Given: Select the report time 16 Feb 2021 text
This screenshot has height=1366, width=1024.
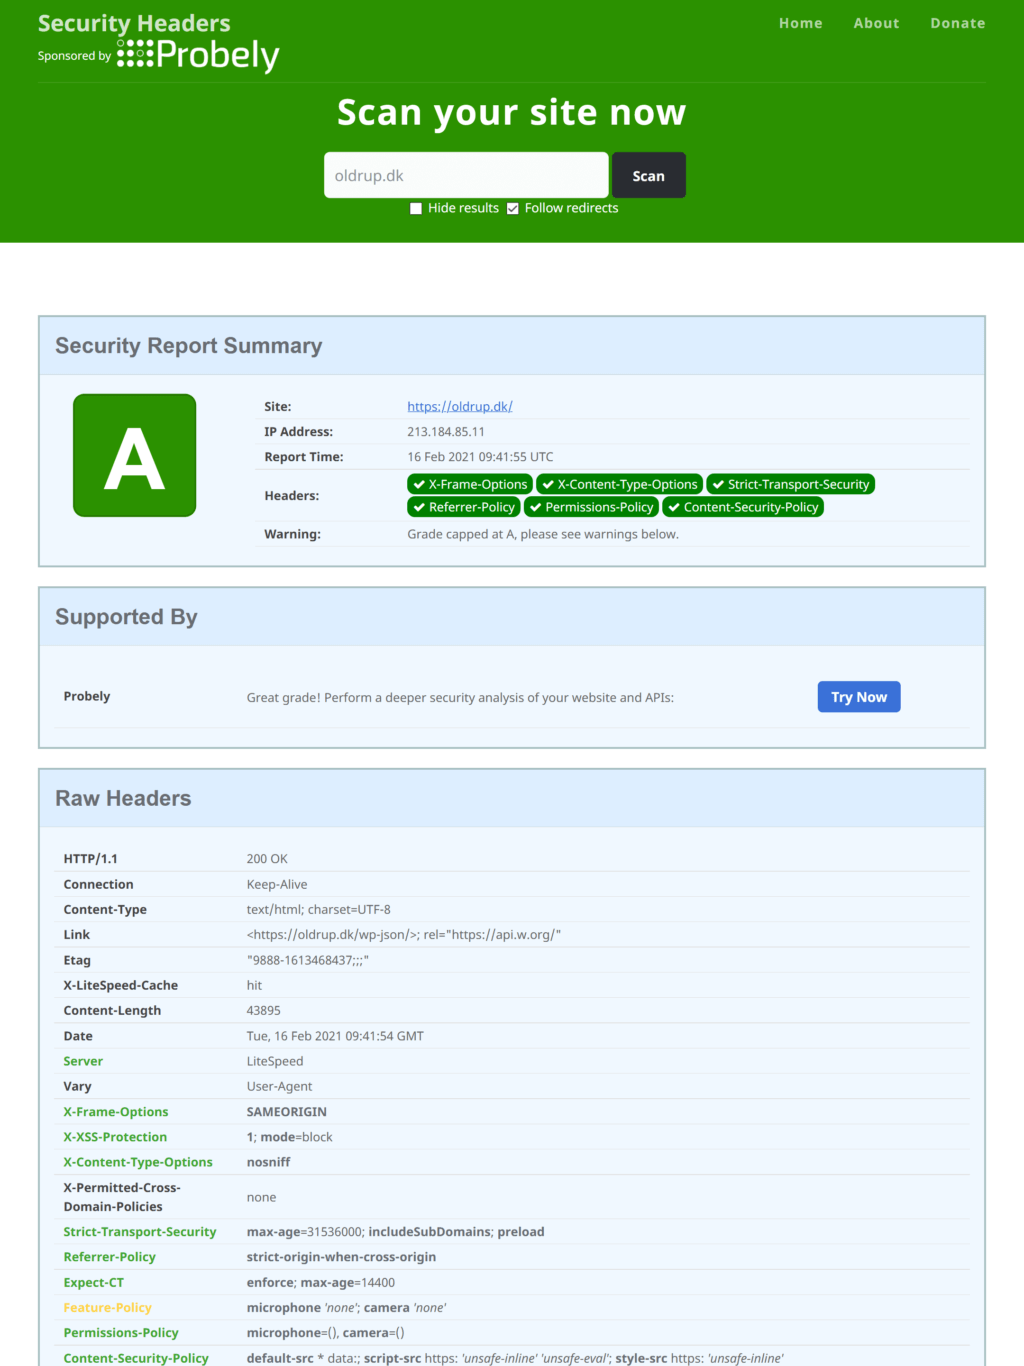Looking at the screenshot, I should pos(480,457).
